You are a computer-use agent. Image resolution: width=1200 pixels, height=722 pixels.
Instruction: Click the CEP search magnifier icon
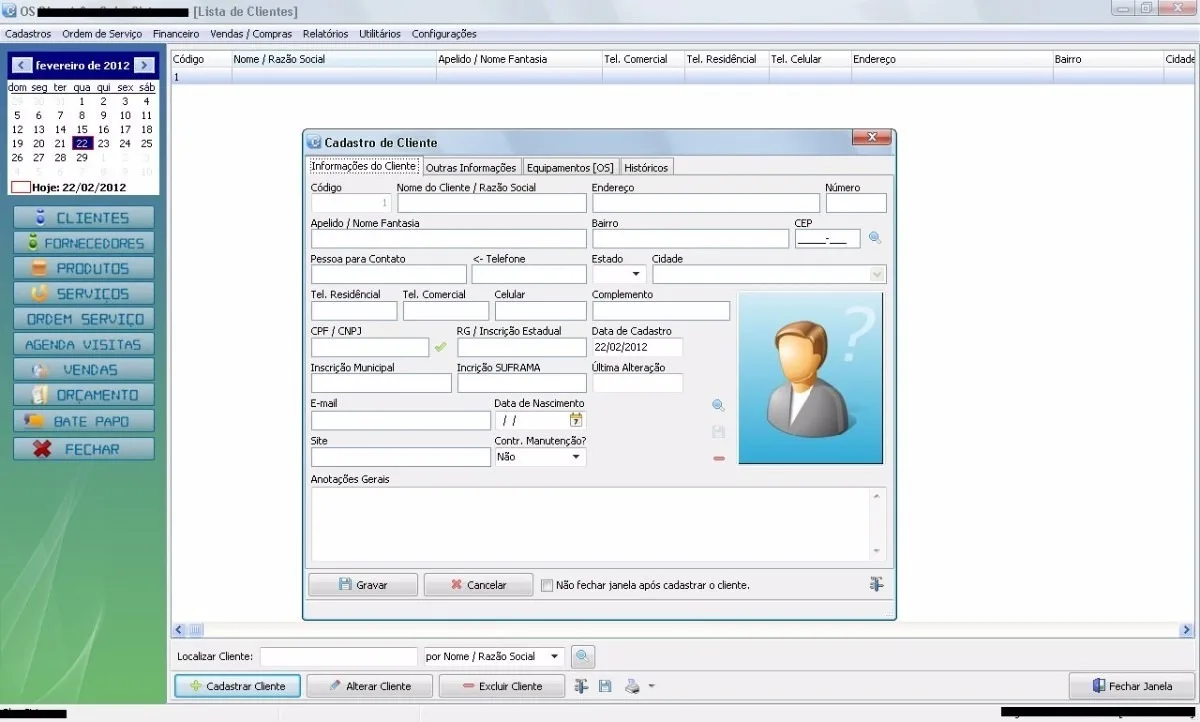point(875,238)
